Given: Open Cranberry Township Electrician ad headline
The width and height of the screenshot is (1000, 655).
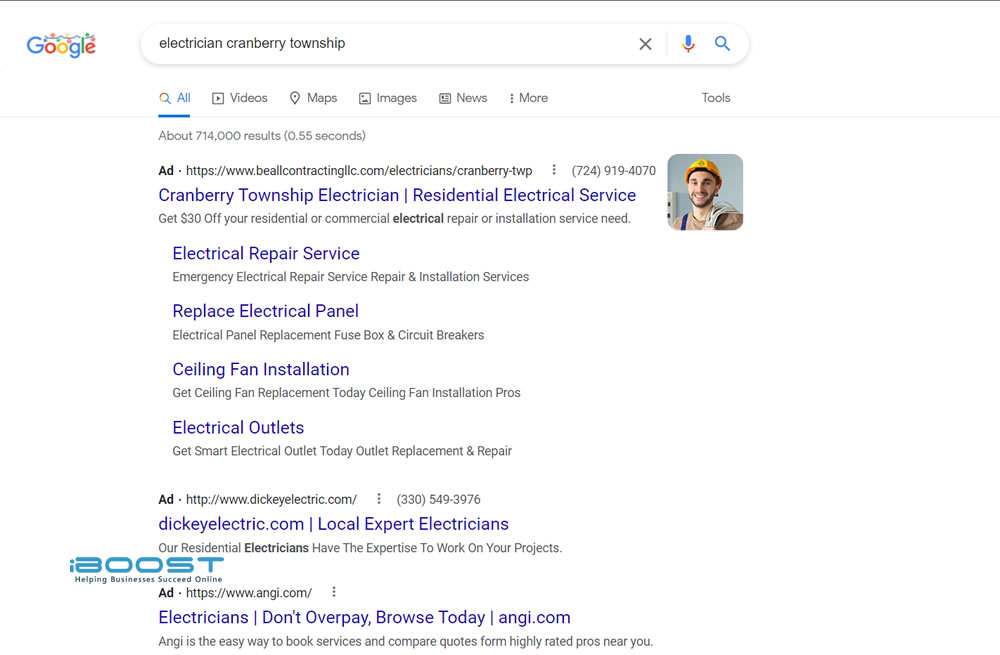Looking at the screenshot, I should pos(397,195).
